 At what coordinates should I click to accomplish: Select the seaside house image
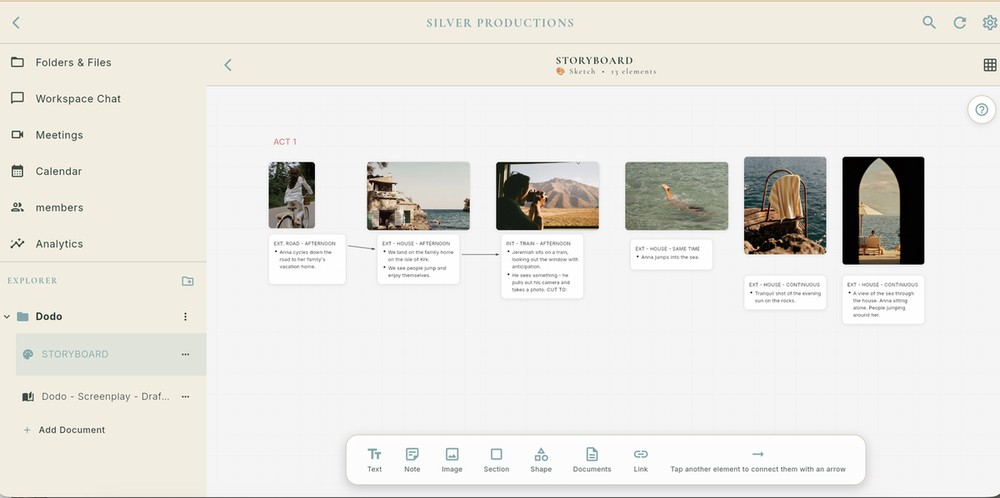click(418, 196)
